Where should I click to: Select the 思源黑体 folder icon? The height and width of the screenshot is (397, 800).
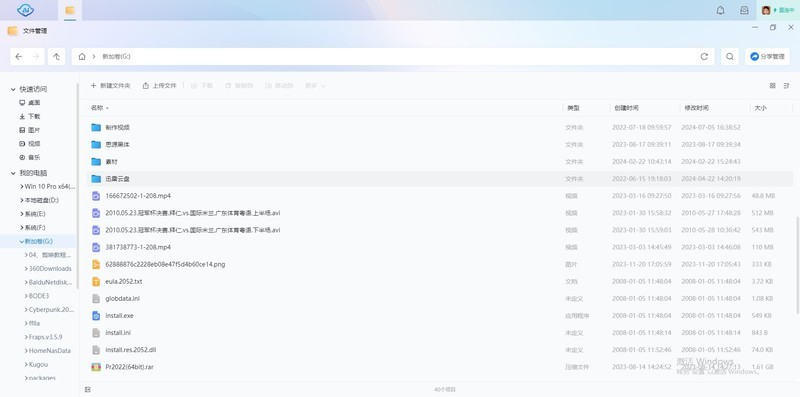point(96,144)
